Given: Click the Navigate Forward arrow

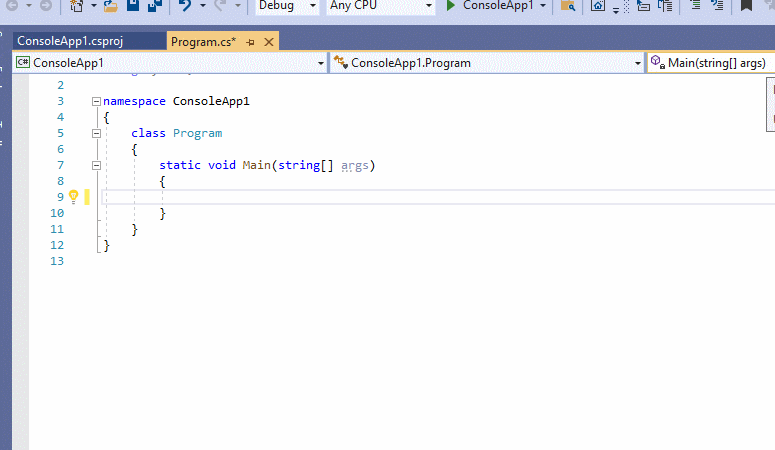Looking at the screenshot, I should click(45, 5).
